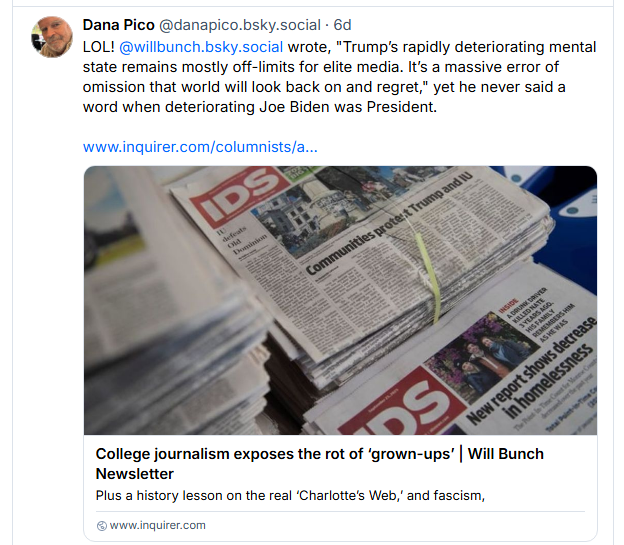This screenshot has width=624, height=545.
Task: Click the red IDS masthead atop the photo
Action: tap(235, 197)
